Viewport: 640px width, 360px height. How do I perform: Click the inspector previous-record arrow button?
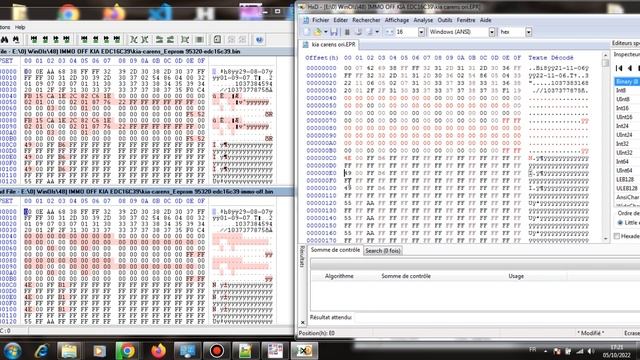tap(630, 68)
